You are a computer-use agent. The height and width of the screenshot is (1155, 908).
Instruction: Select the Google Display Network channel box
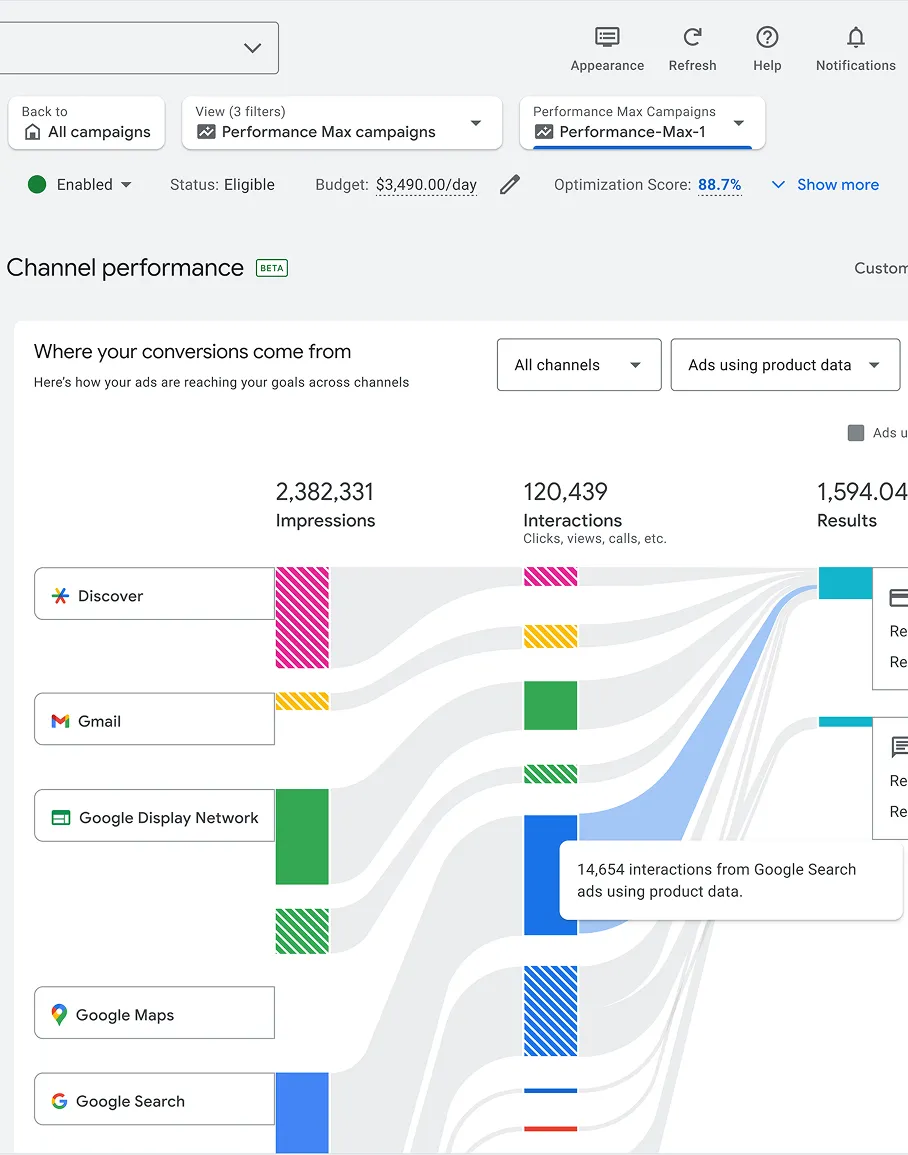coord(155,815)
